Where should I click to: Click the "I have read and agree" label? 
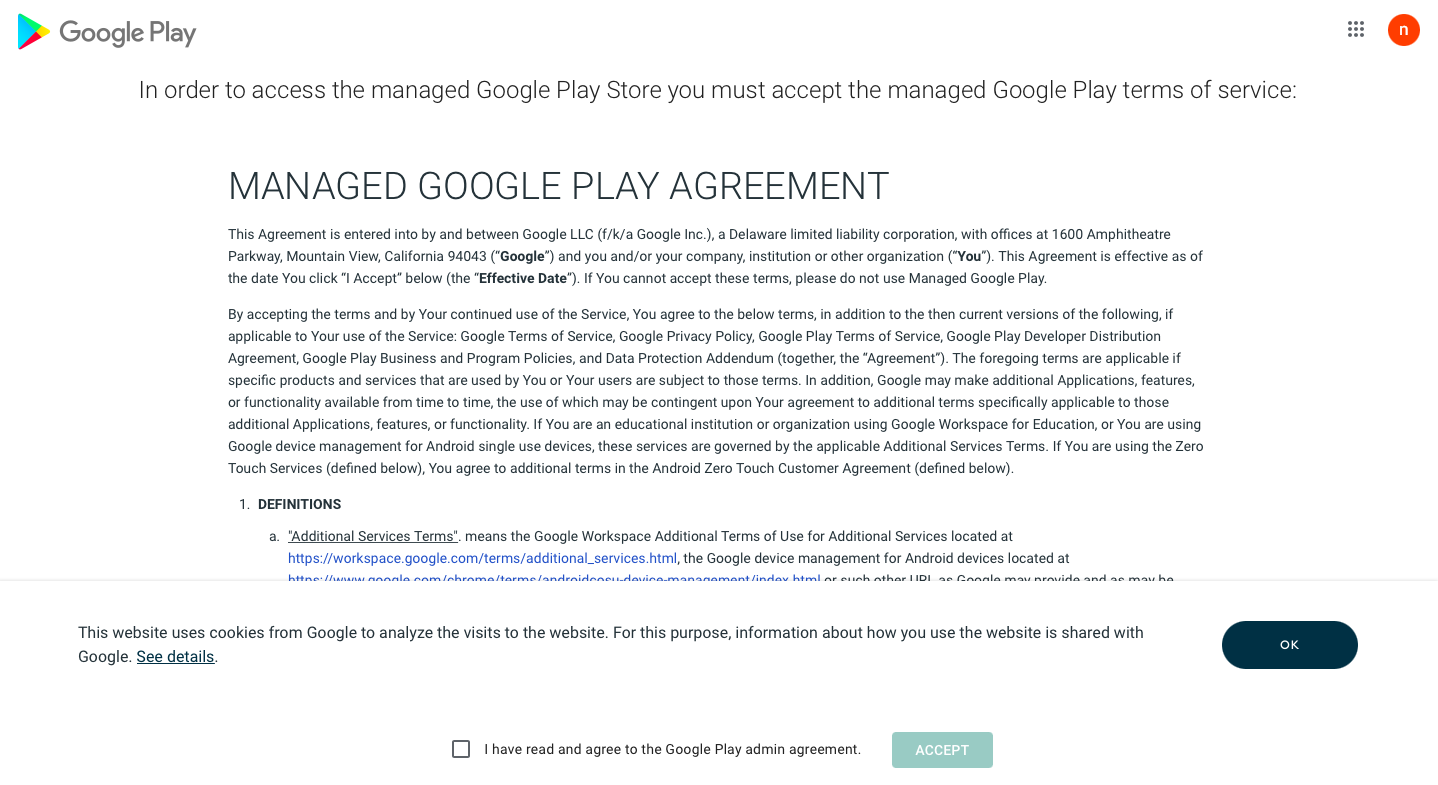(672, 749)
